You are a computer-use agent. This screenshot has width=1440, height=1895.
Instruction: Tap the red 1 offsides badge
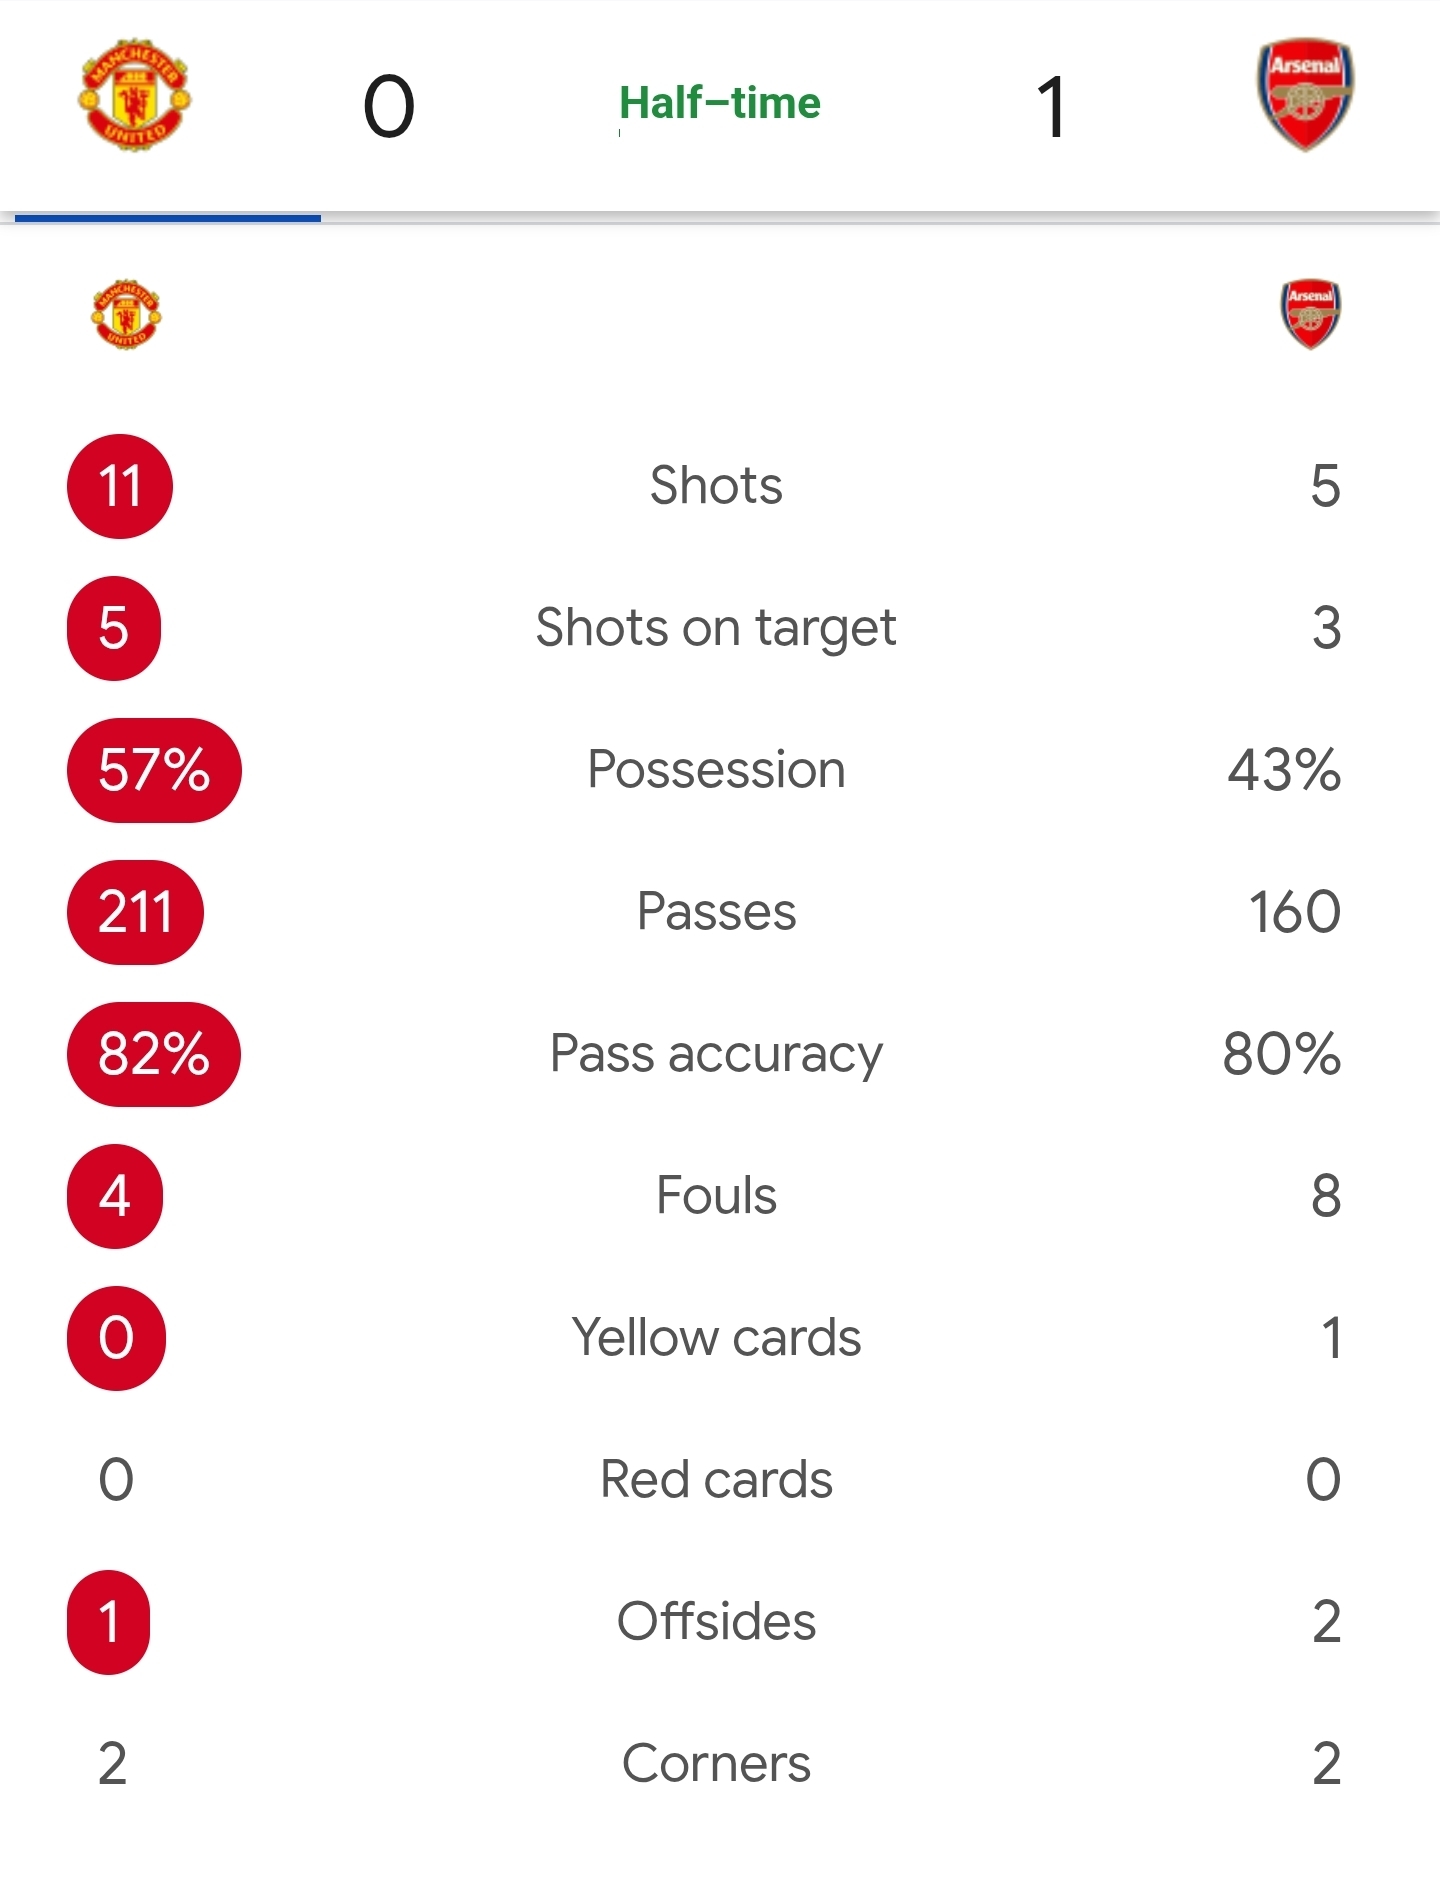click(109, 1622)
